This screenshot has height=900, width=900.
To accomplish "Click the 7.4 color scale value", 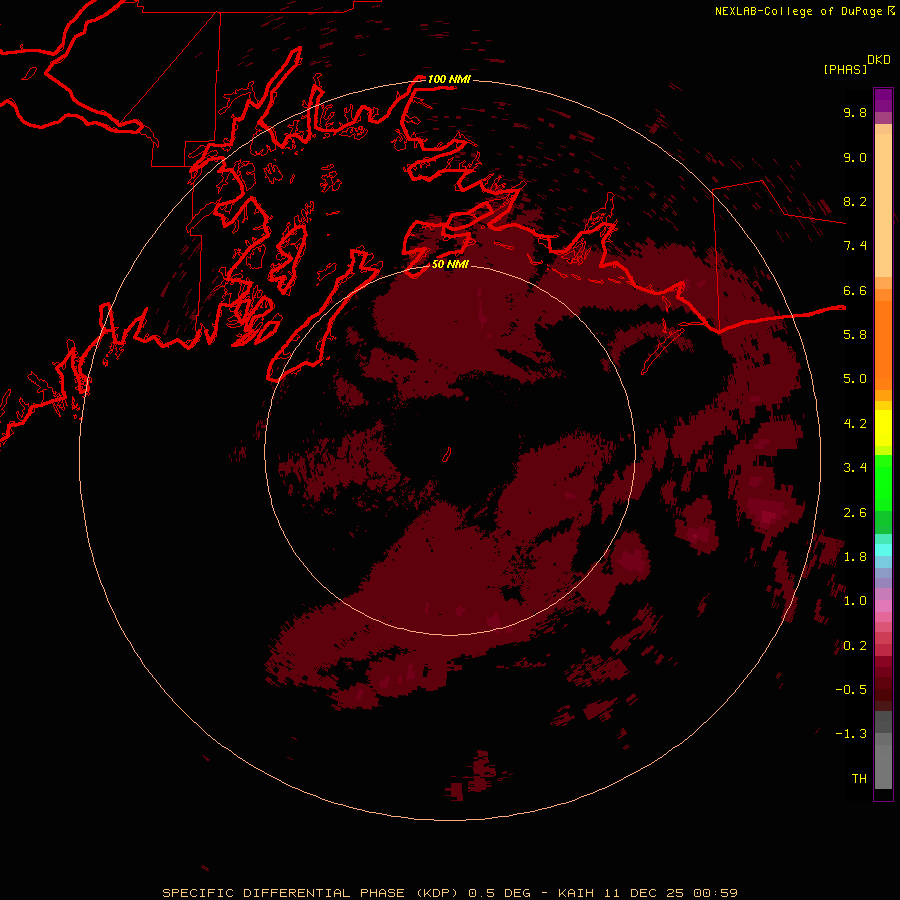I will (x=855, y=246).
